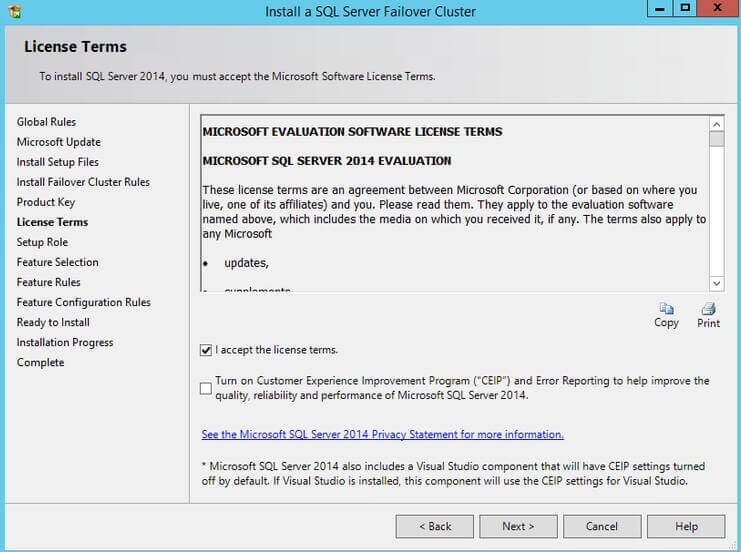Click 'MICROSOFT EVALUATION SOFTWARE LICENSE TERMS' heading
Image resolution: width=741 pixels, height=552 pixels.
353,132
